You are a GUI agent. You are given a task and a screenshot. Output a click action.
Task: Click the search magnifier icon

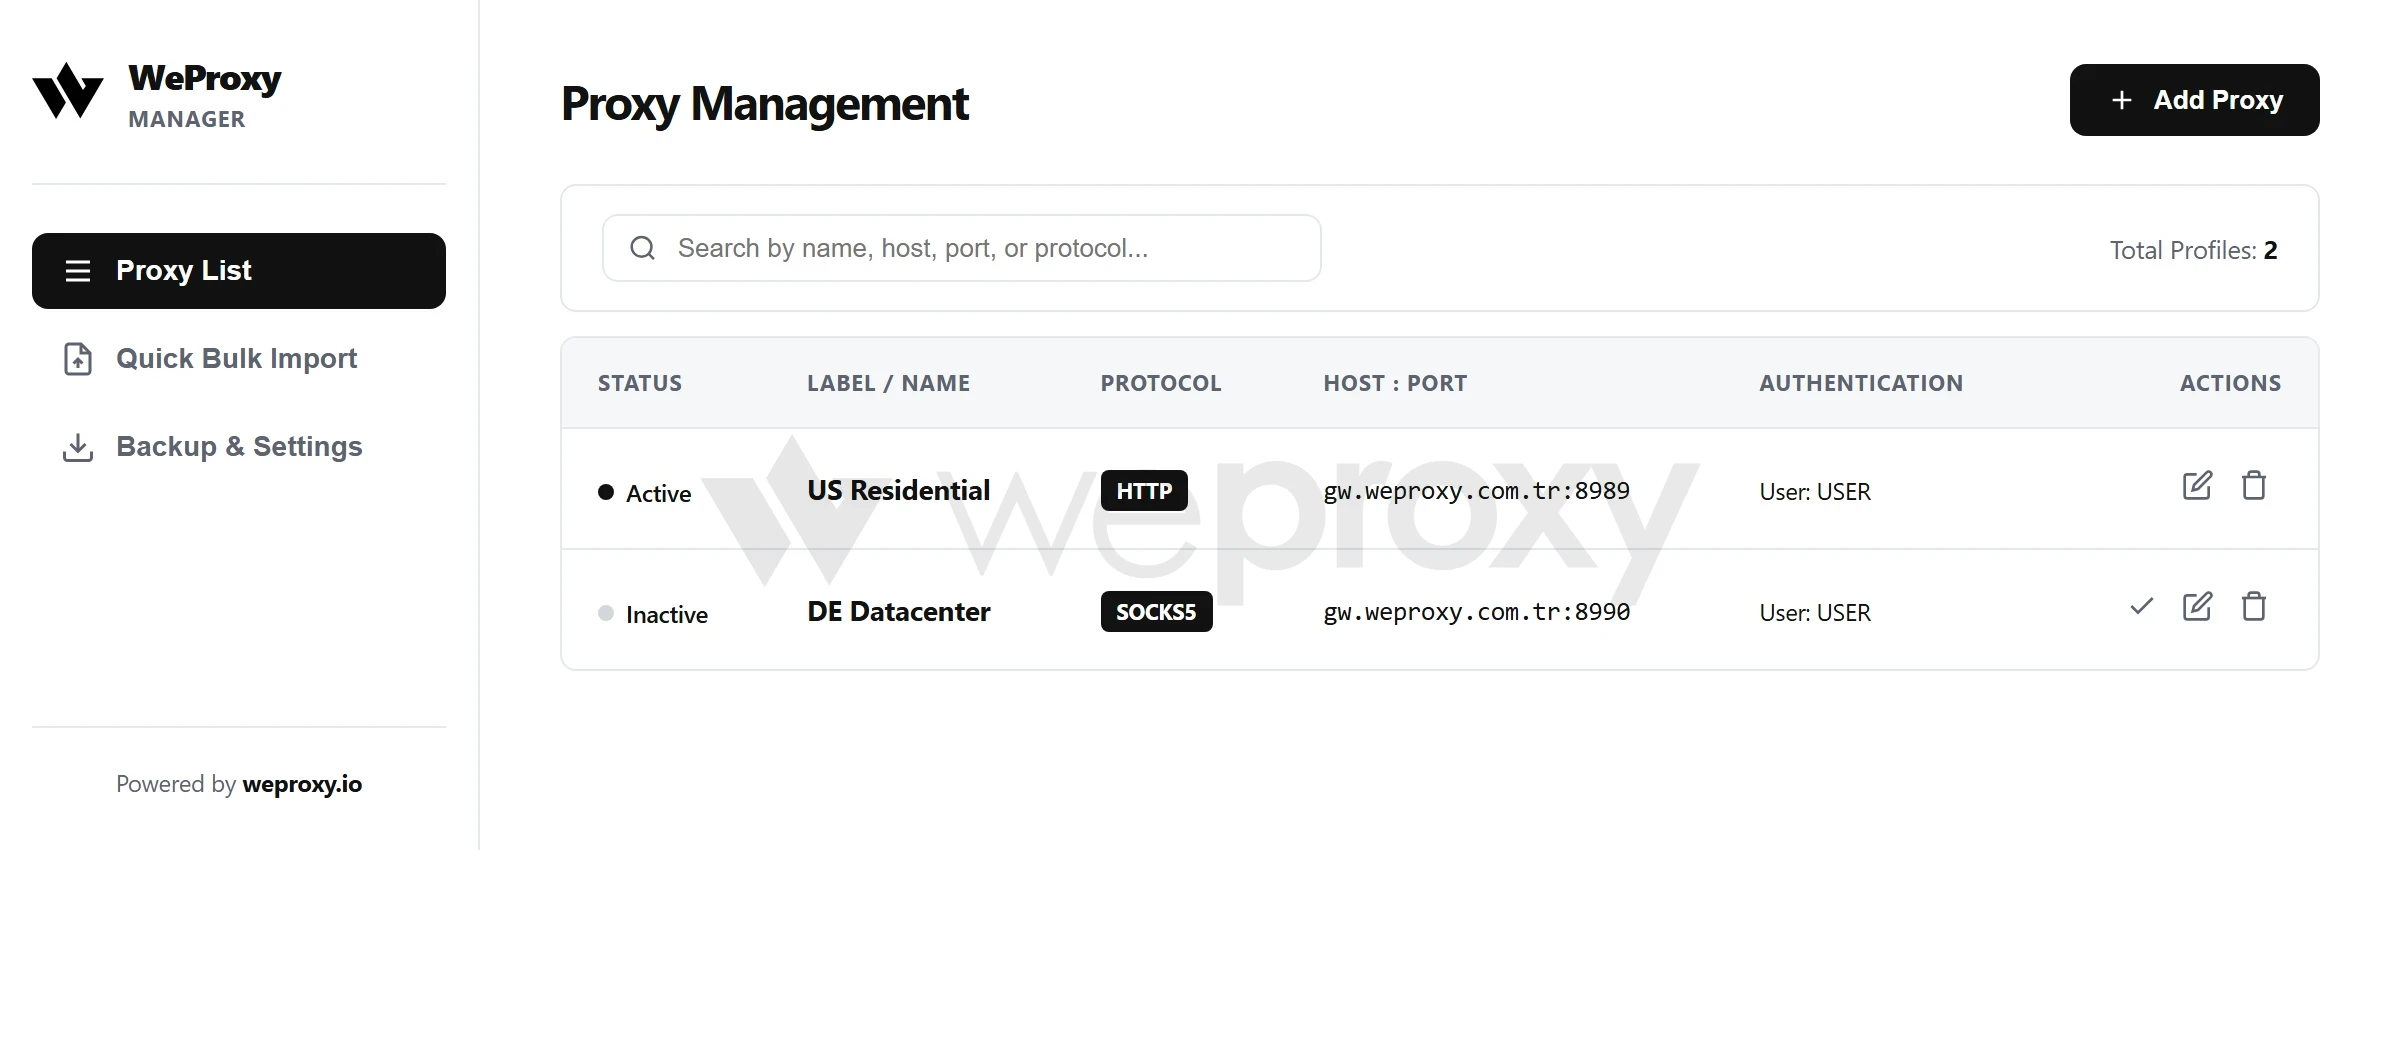tap(643, 248)
